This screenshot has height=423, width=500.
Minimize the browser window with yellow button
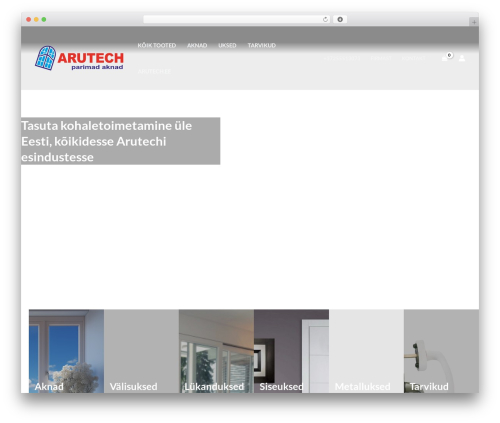(x=36, y=19)
